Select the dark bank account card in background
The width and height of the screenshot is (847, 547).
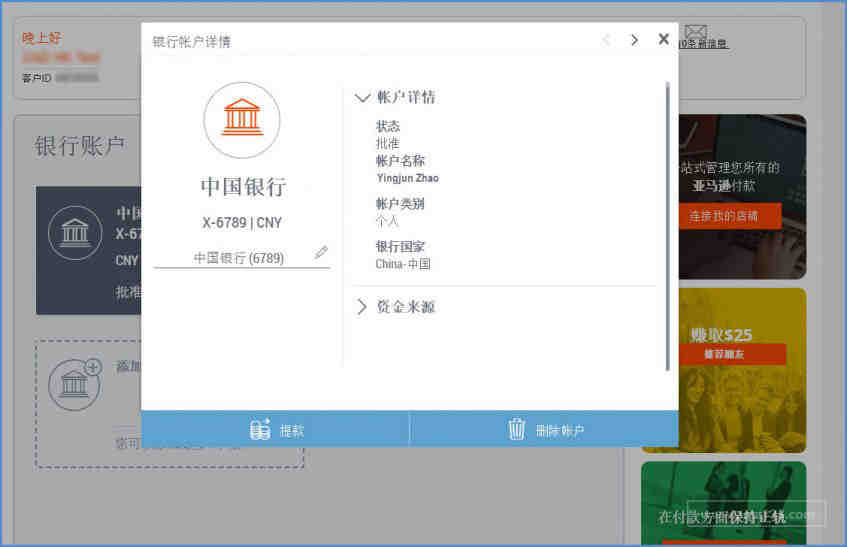[x=89, y=250]
